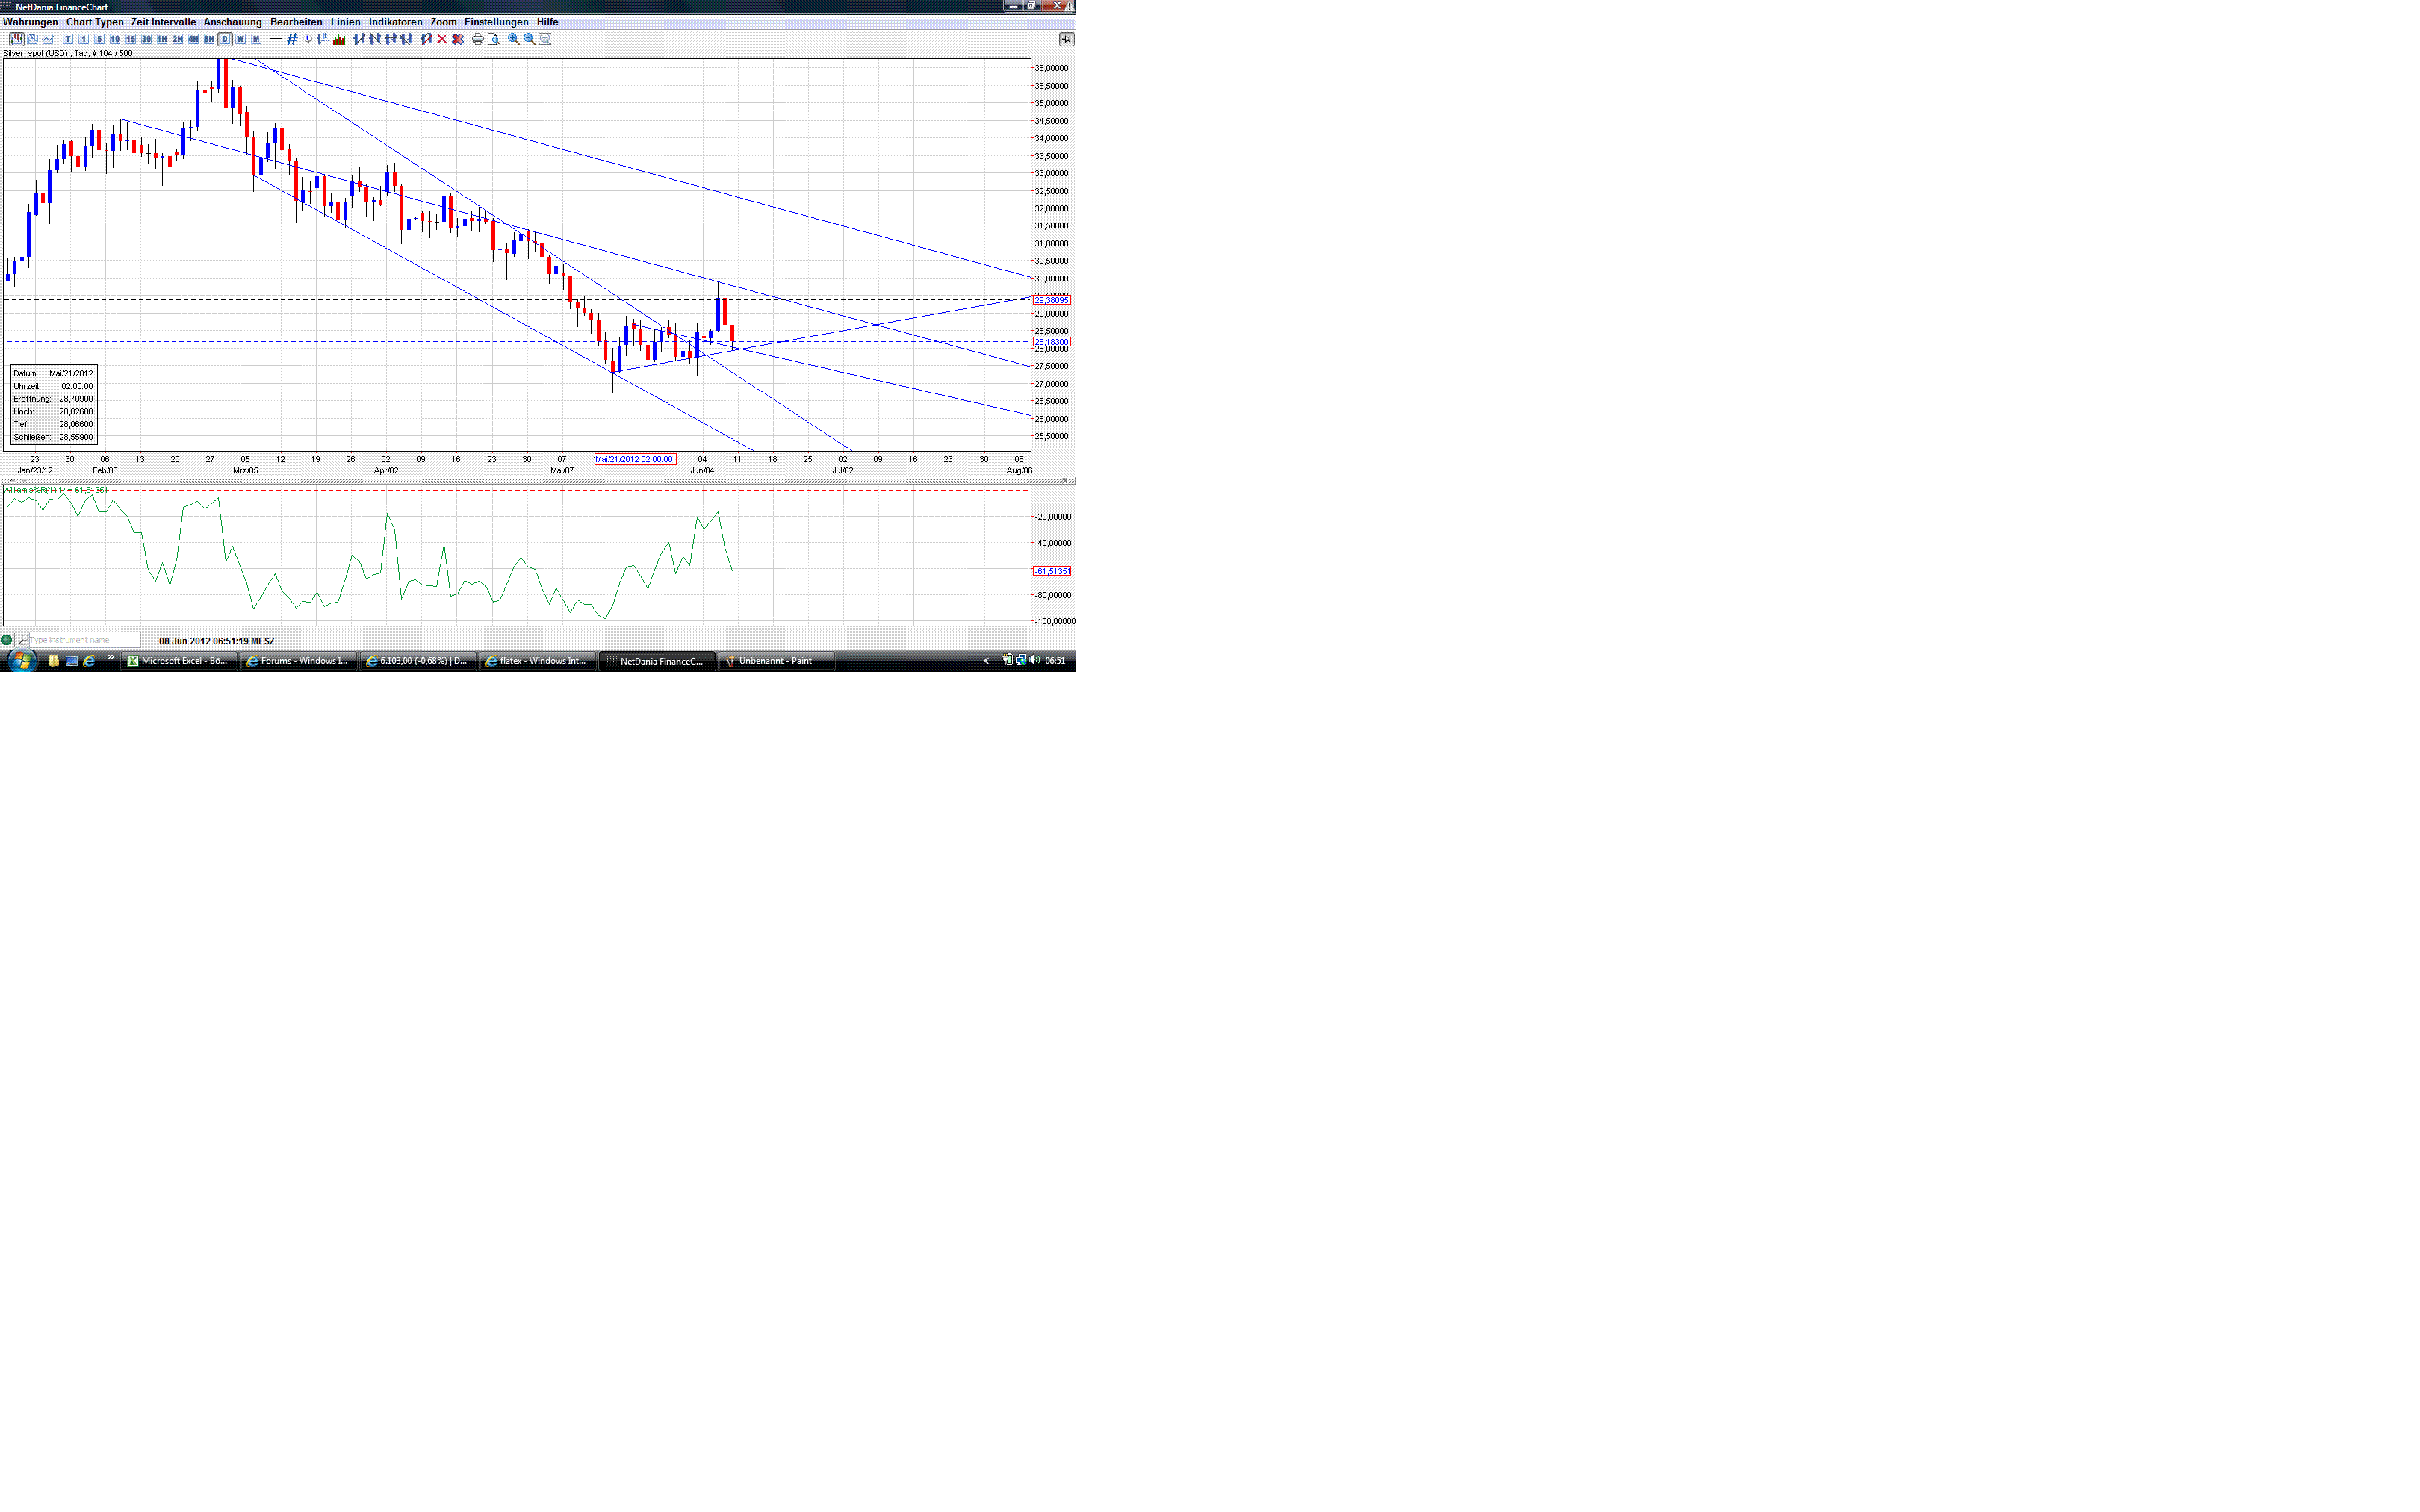Viewport: 2420px width, 1512px height.
Task: Click the printer icon
Action: tap(478, 39)
